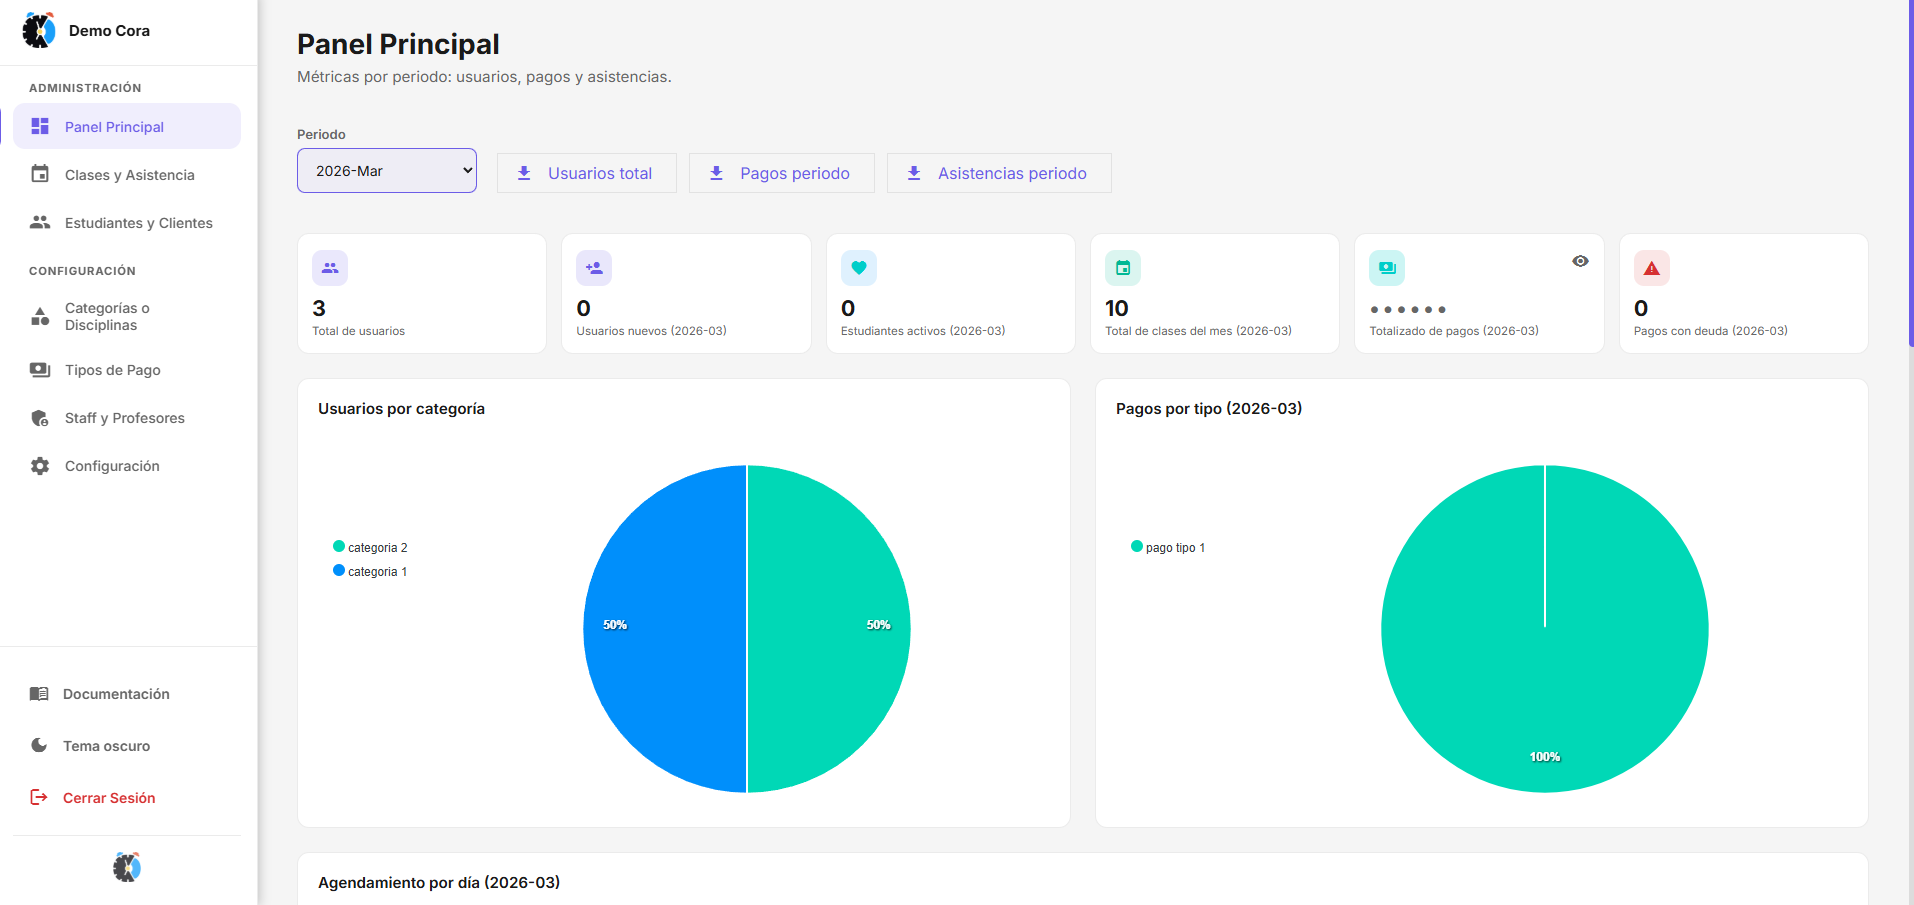1914x905 pixels.
Task: Open the Periodo dropdown selector
Action: coord(386,170)
